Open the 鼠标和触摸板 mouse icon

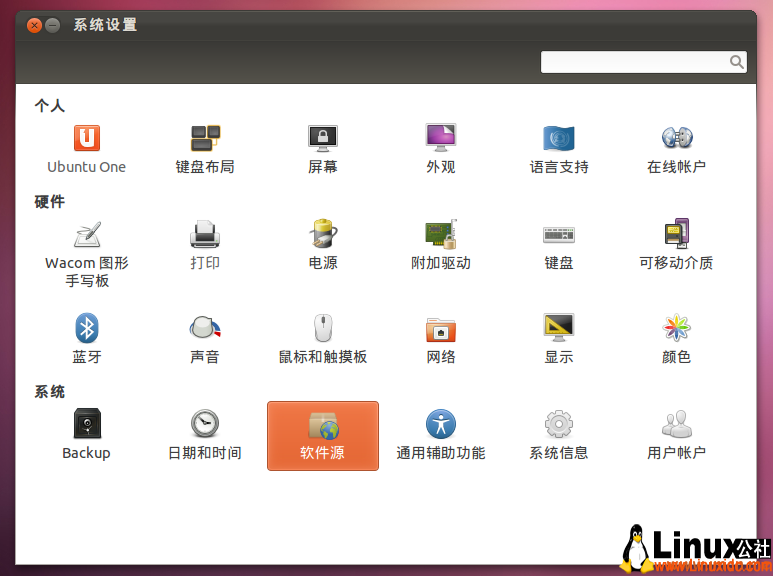pos(323,328)
